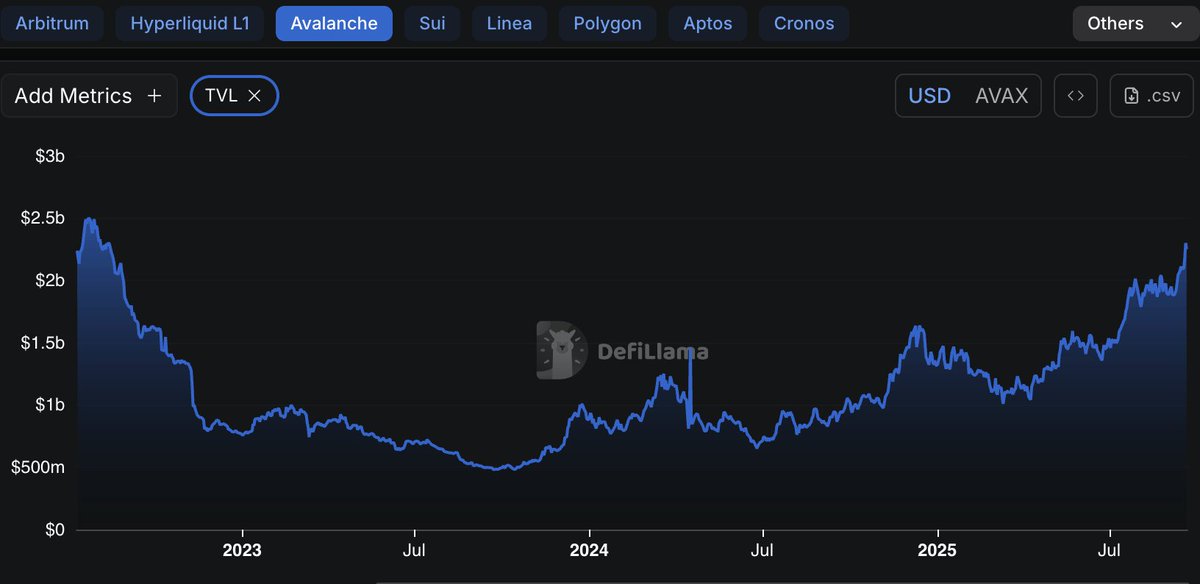Select the Polygon chain tab
Viewport: 1200px width, 584px height.
click(x=607, y=23)
